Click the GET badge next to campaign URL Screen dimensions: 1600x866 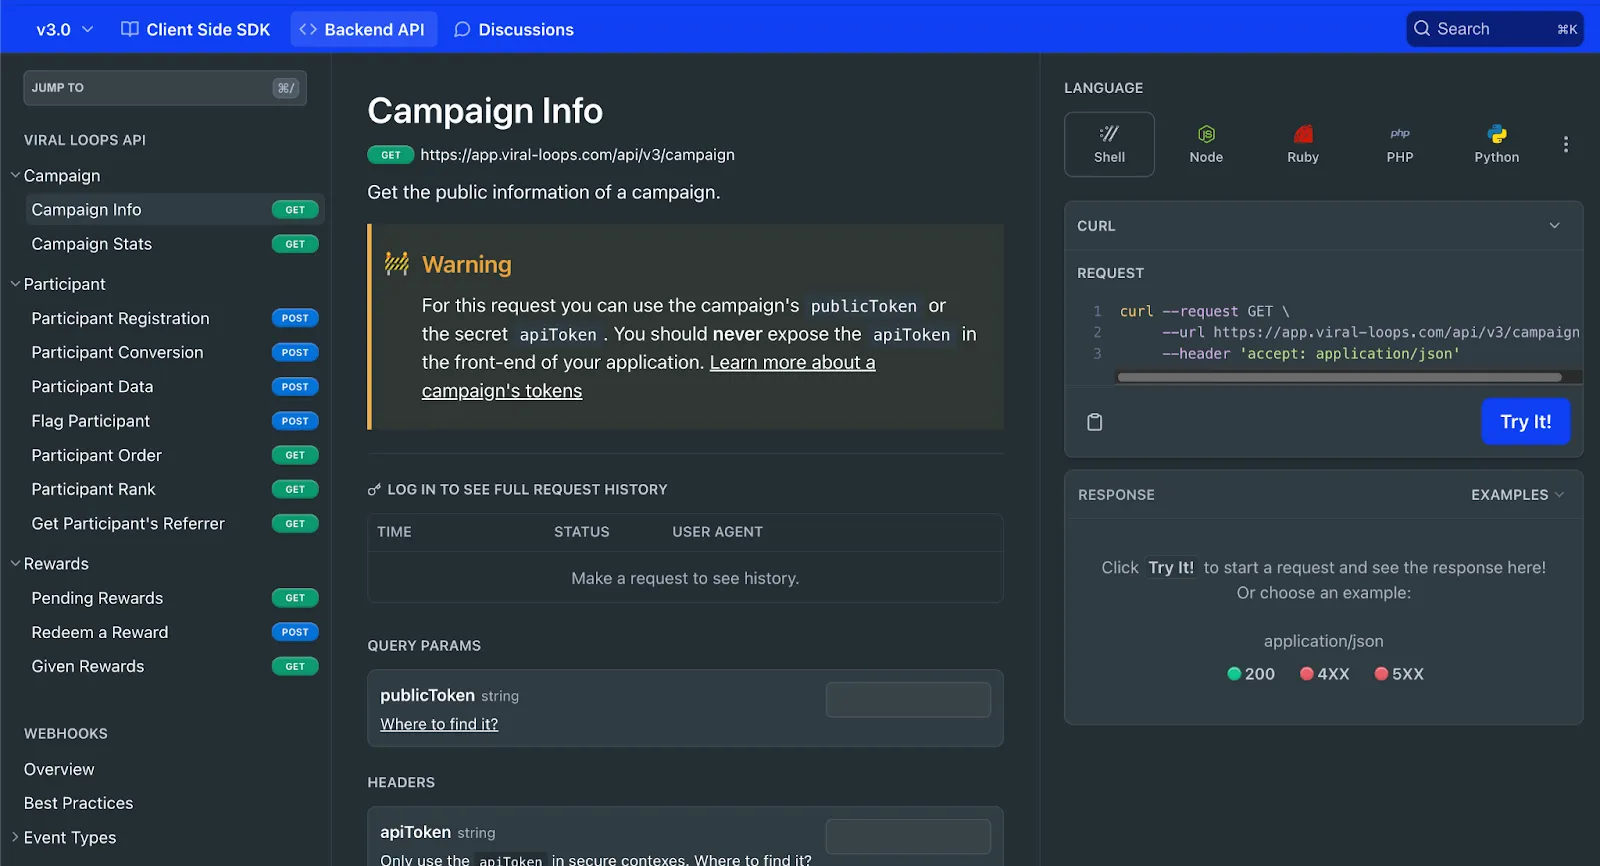tap(391, 155)
